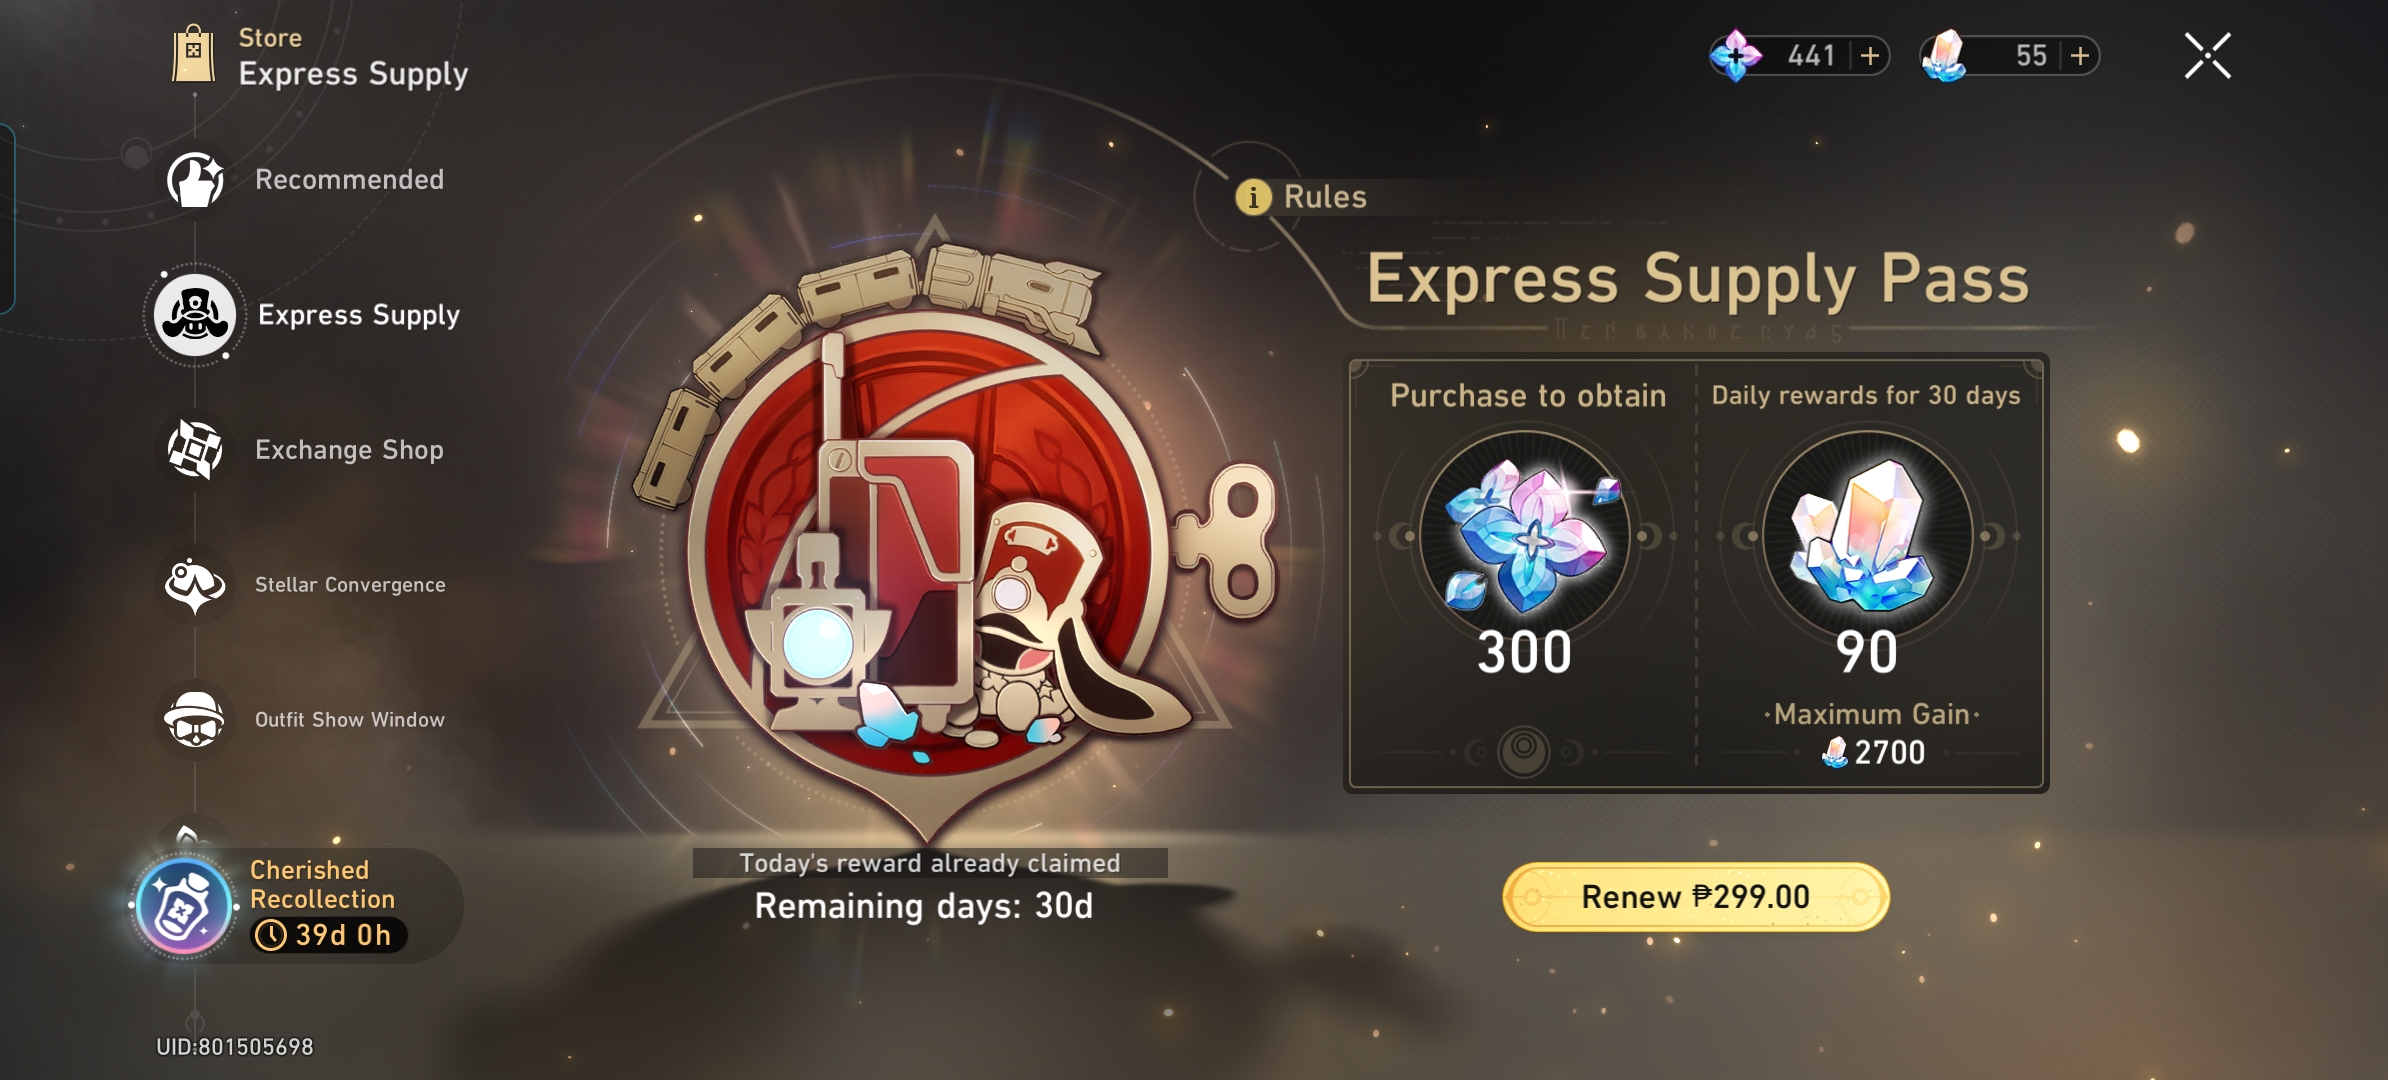
Task: Switch to Stellar Convergence tab label
Action: click(350, 585)
